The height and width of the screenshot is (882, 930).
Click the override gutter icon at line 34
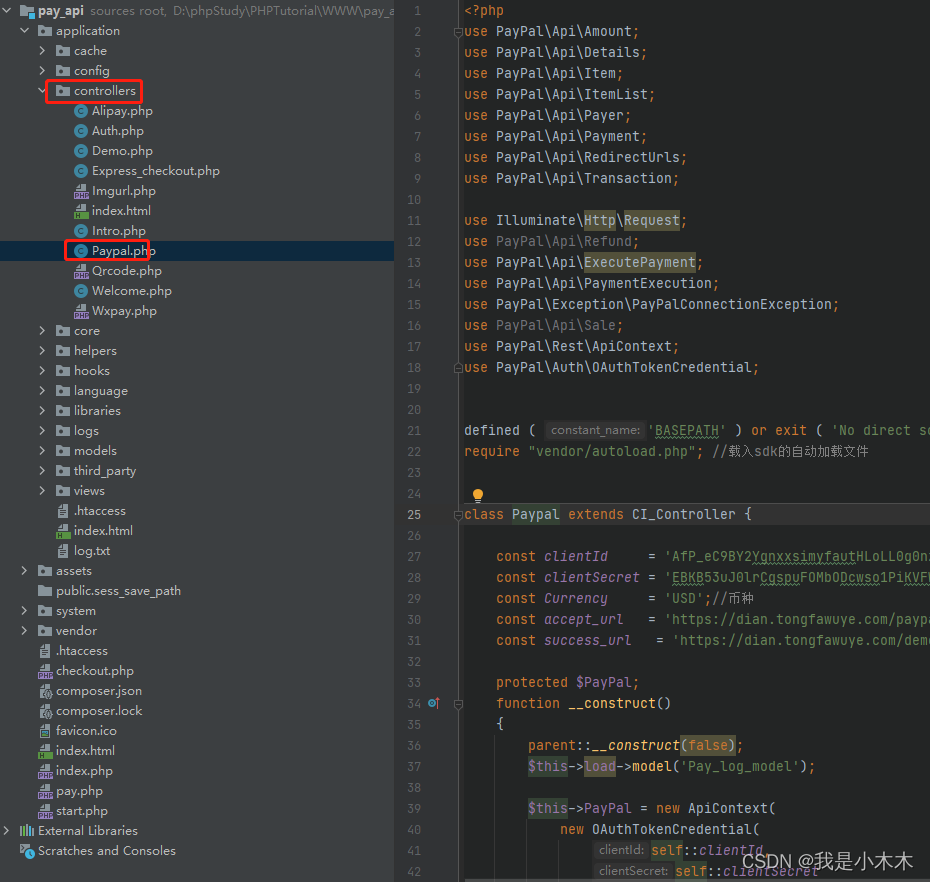[434, 703]
